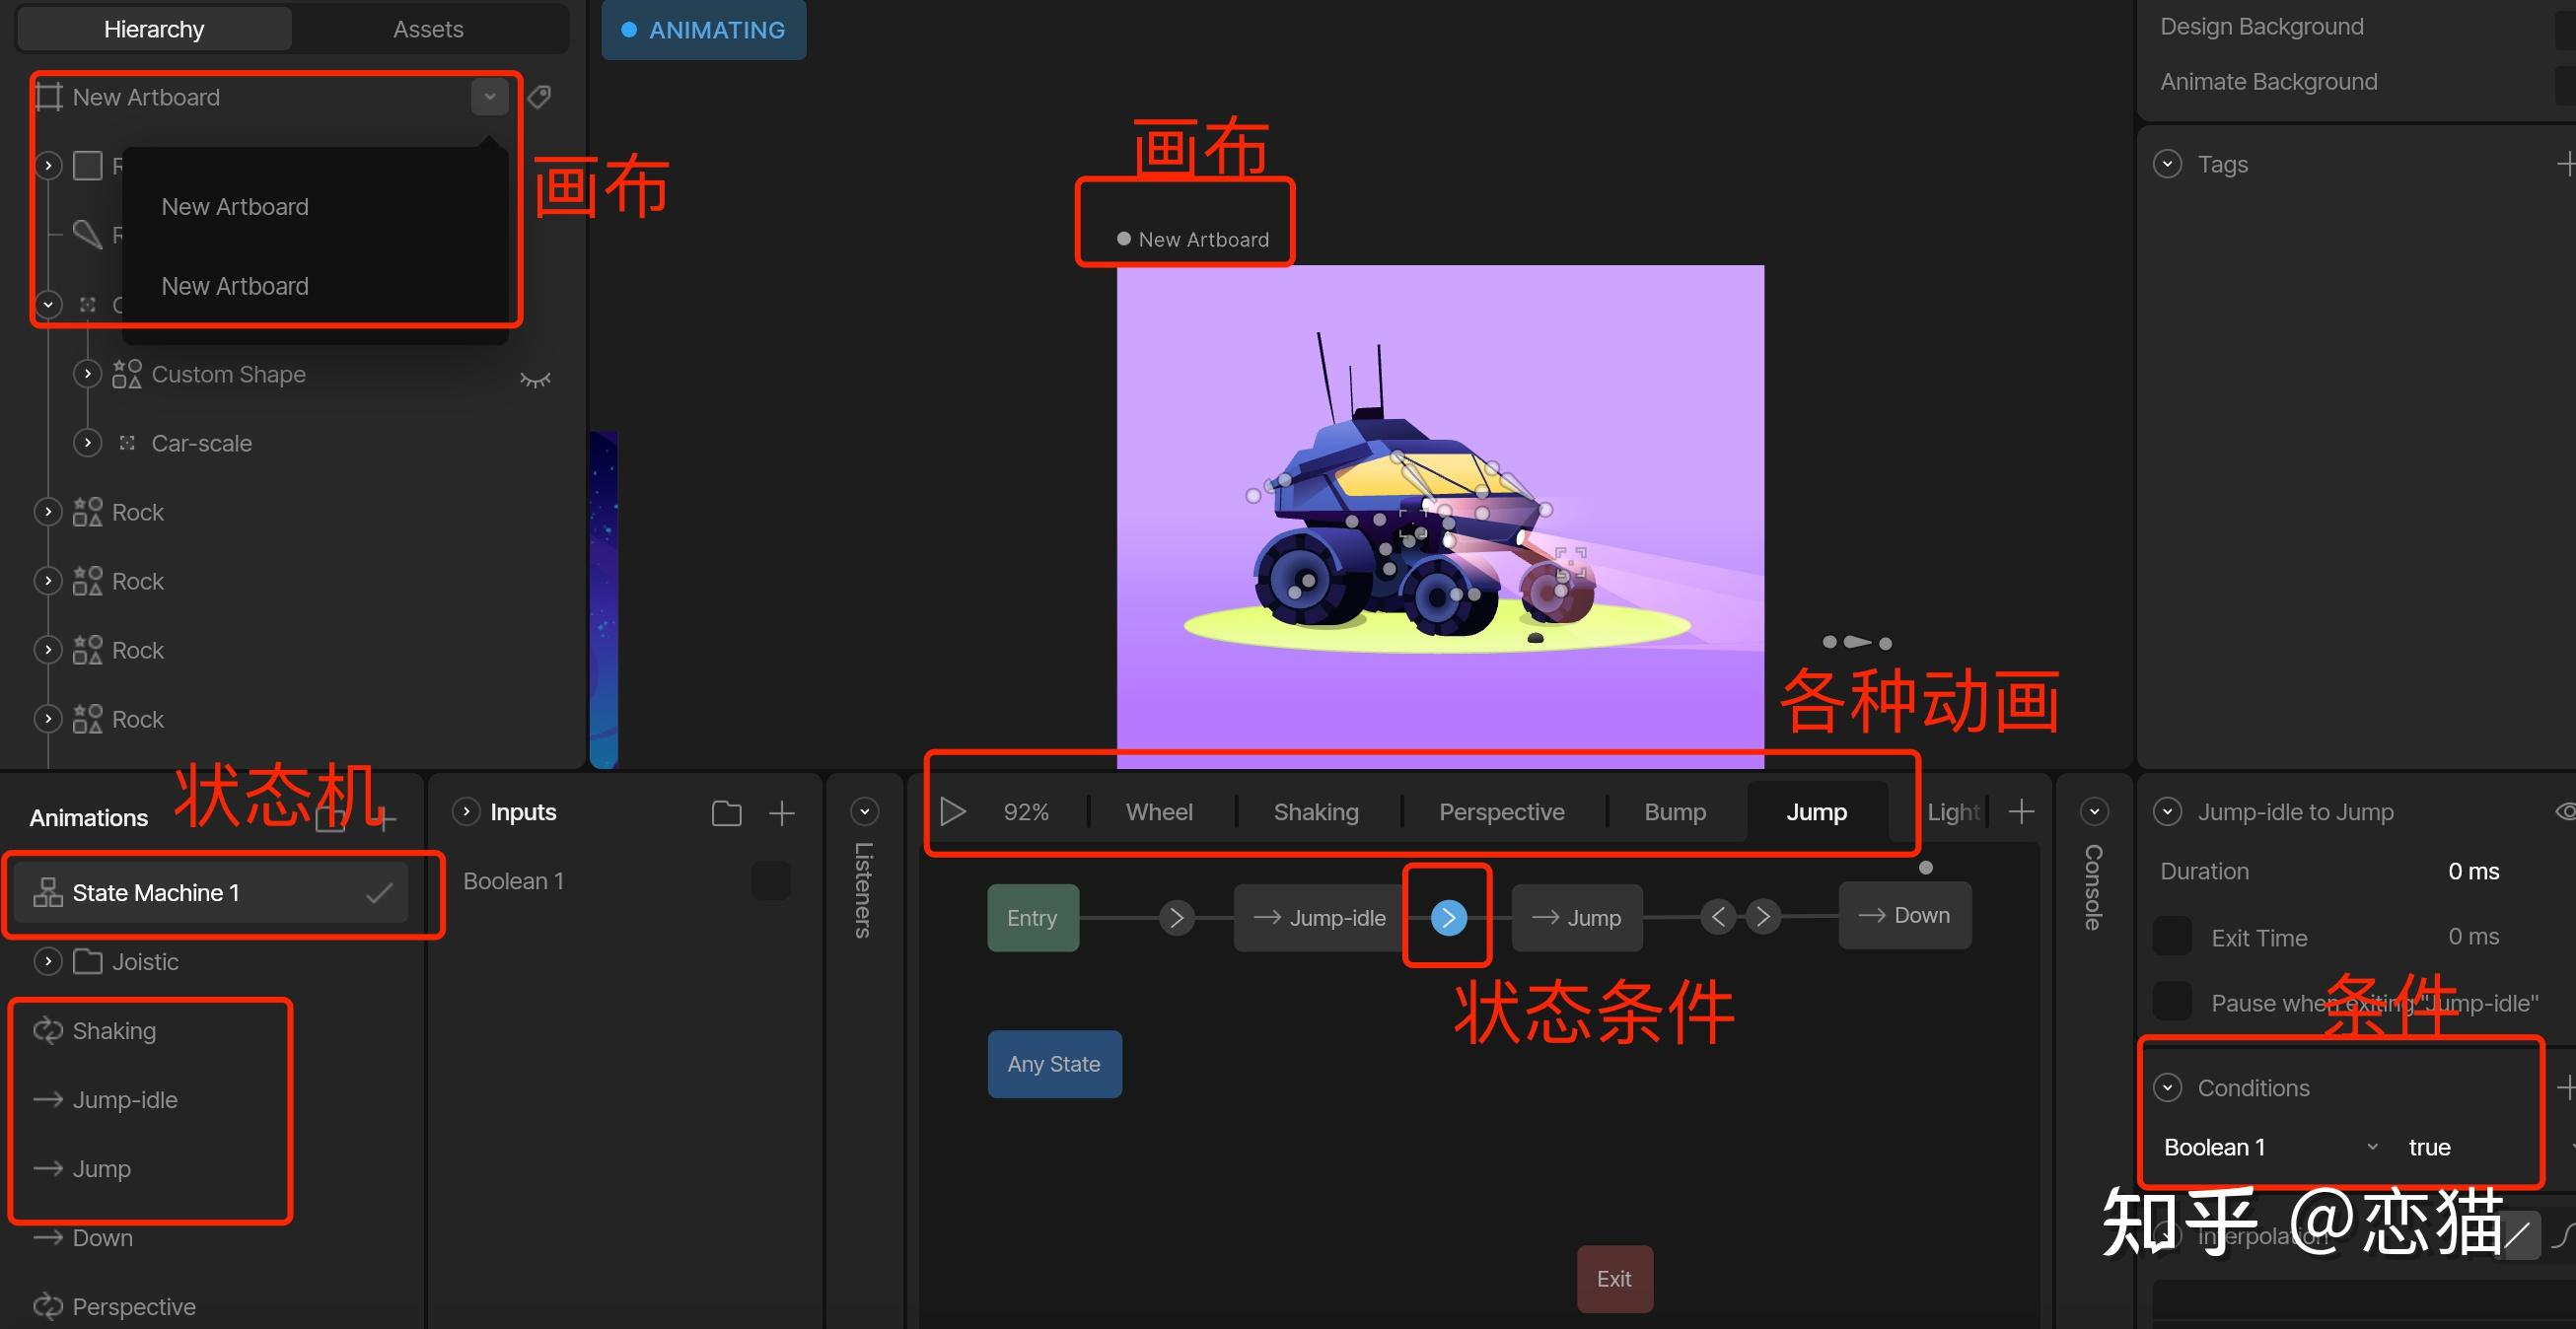Switch to the Assets tab
Screen dimensions: 2576x1329
pyautogui.click(x=428, y=28)
